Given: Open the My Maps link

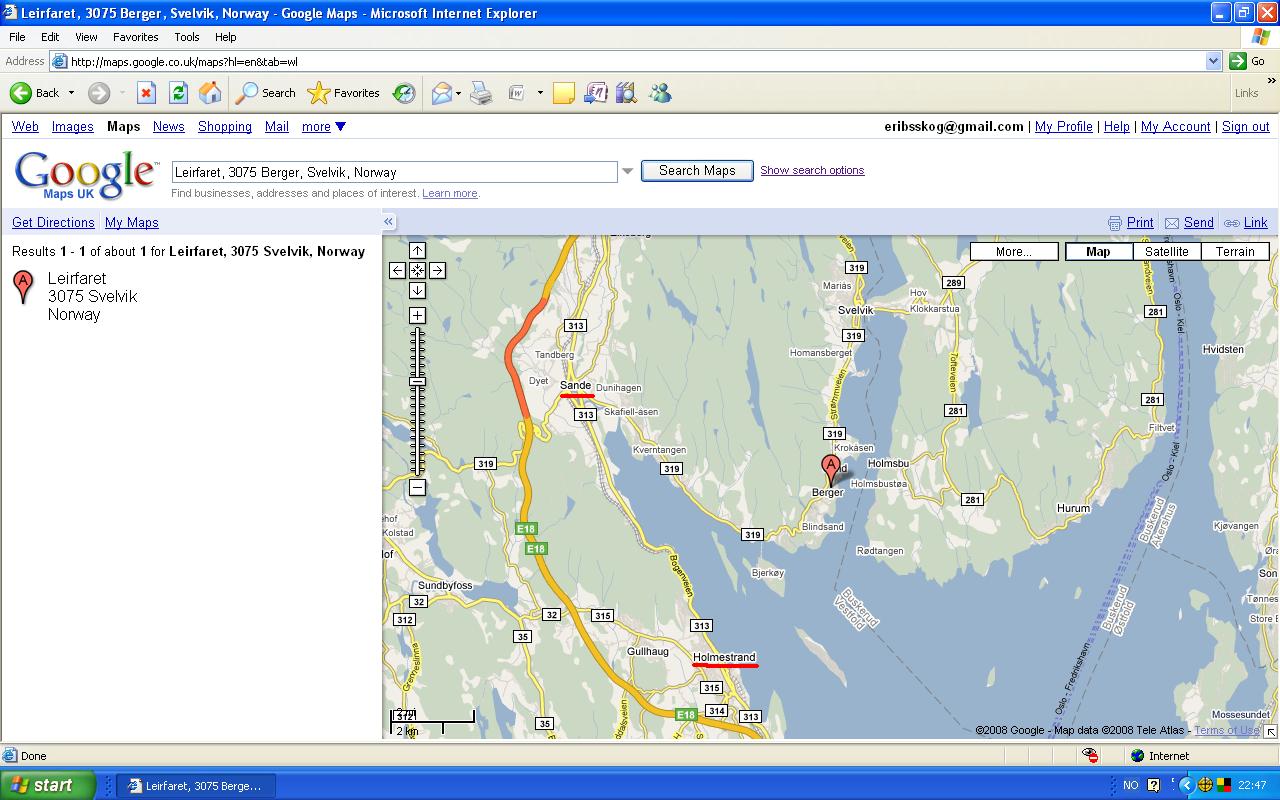Looking at the screenshot, I should [x=132, y=223].
